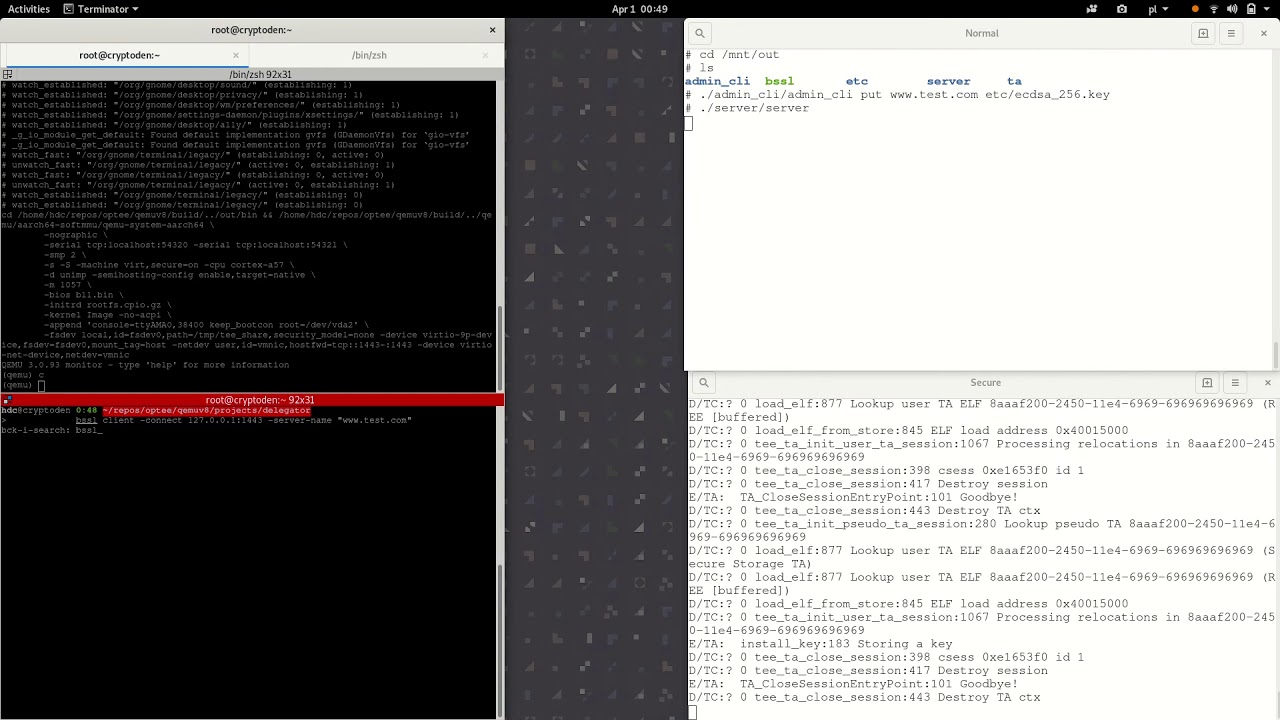
Task: Open search in the Secure terminal window
Action: point(704,382)
